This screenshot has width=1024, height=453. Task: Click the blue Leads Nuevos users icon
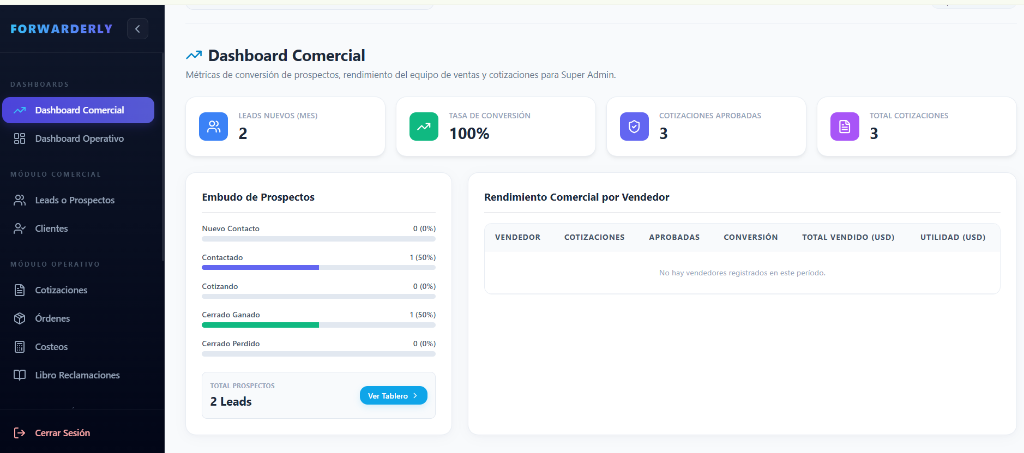pos(214,127)
